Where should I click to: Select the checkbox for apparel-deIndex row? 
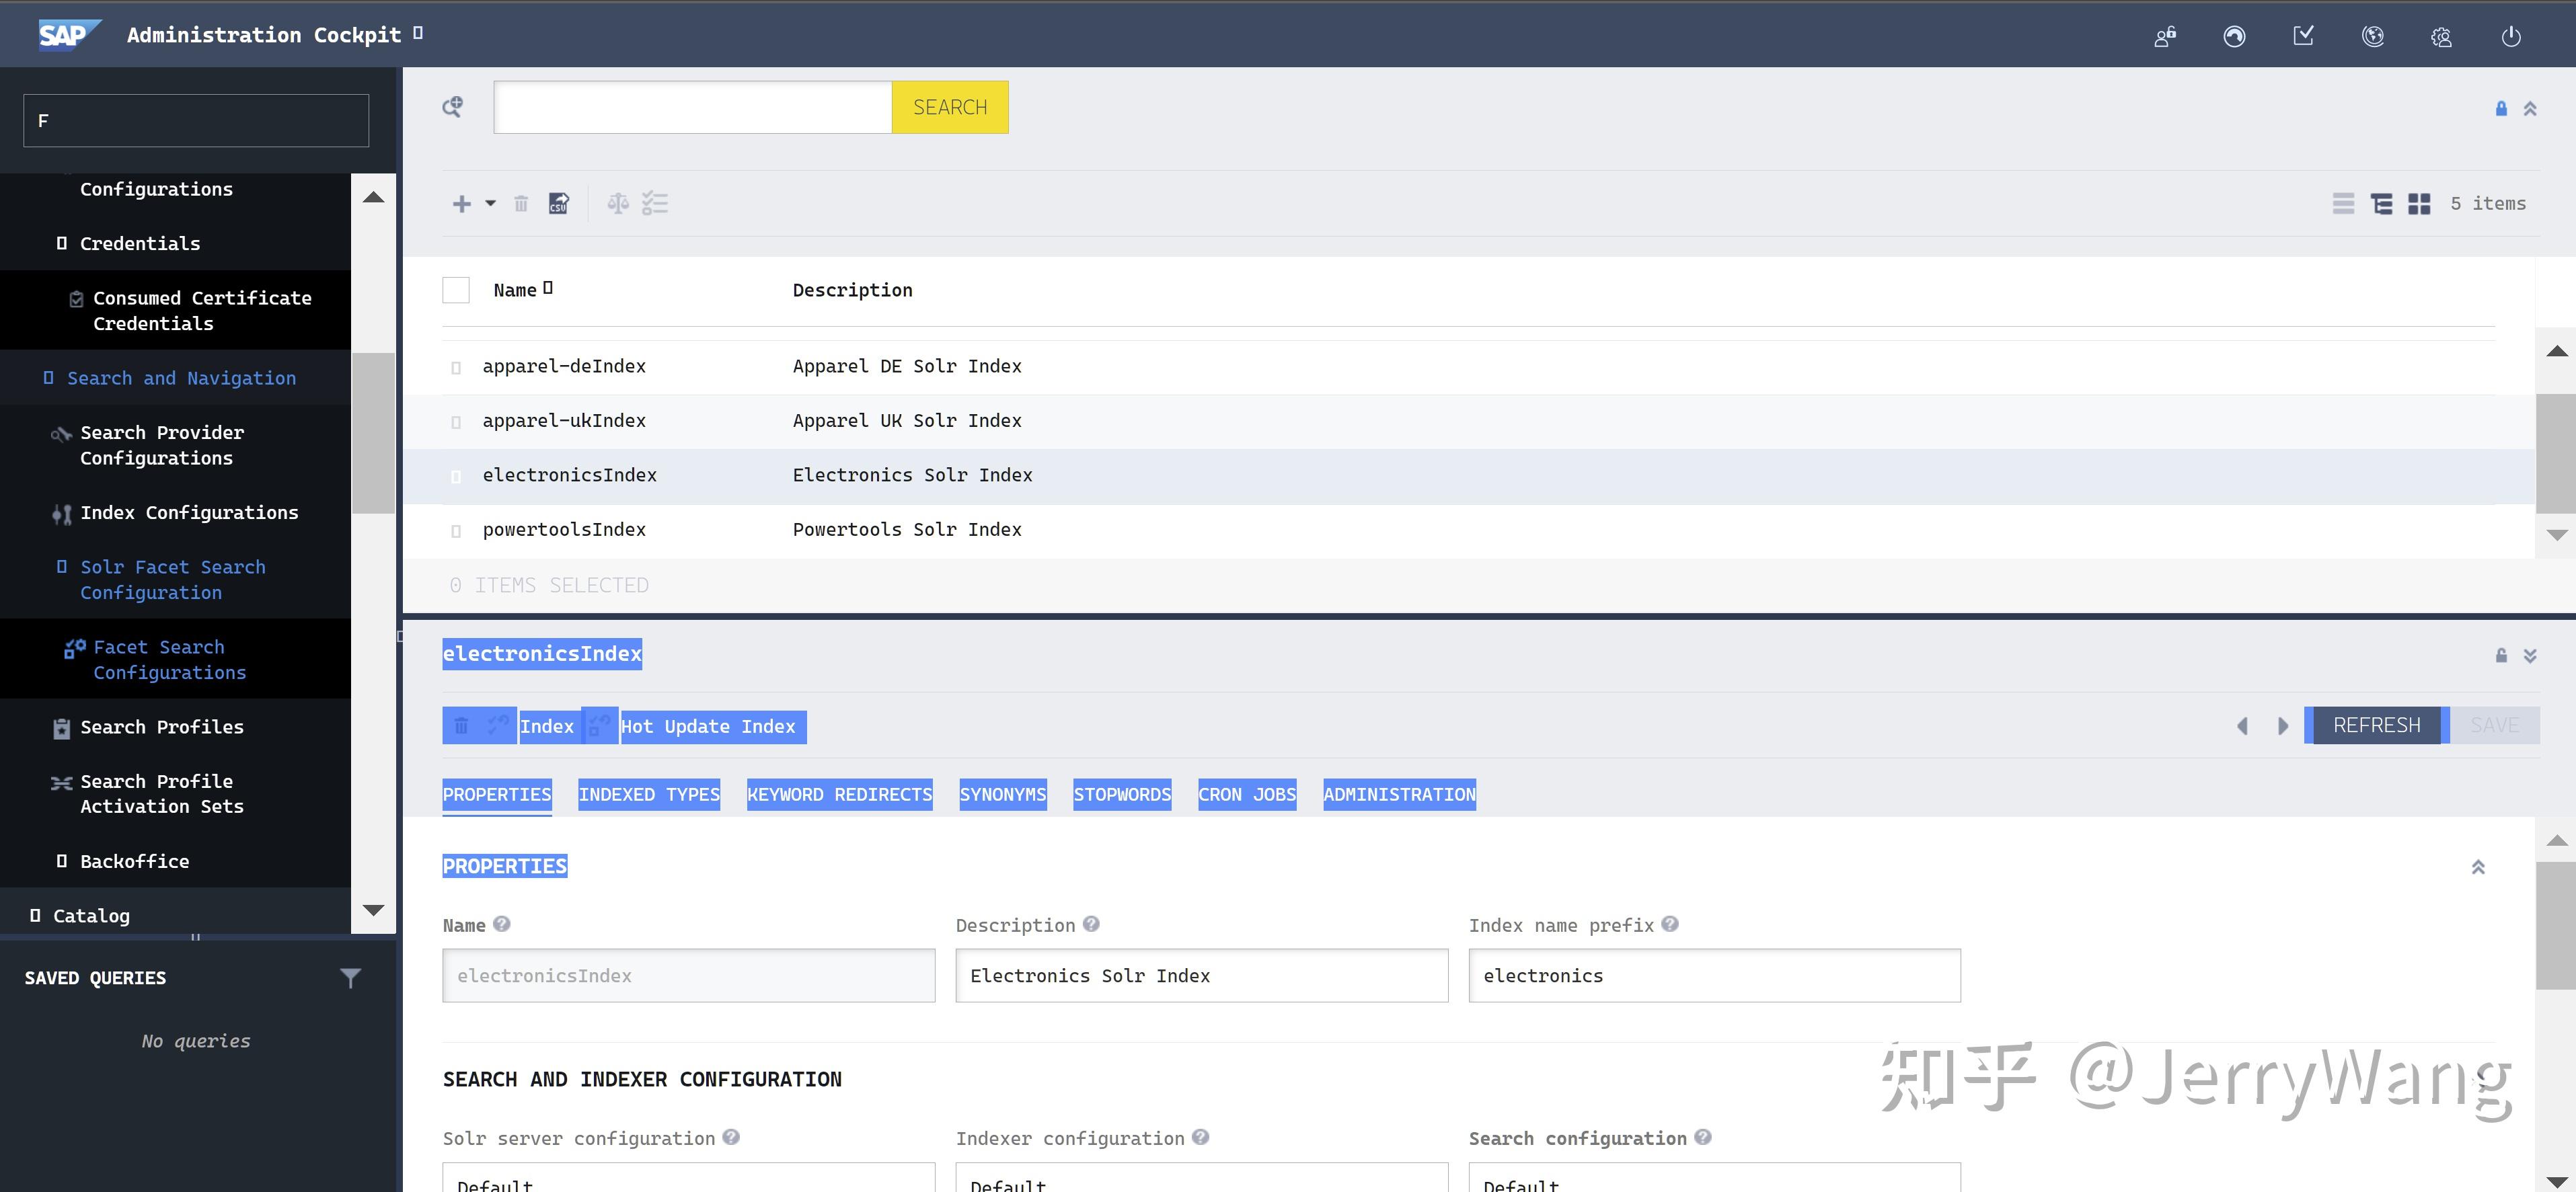pyautogui.click(x=456, y=366)
